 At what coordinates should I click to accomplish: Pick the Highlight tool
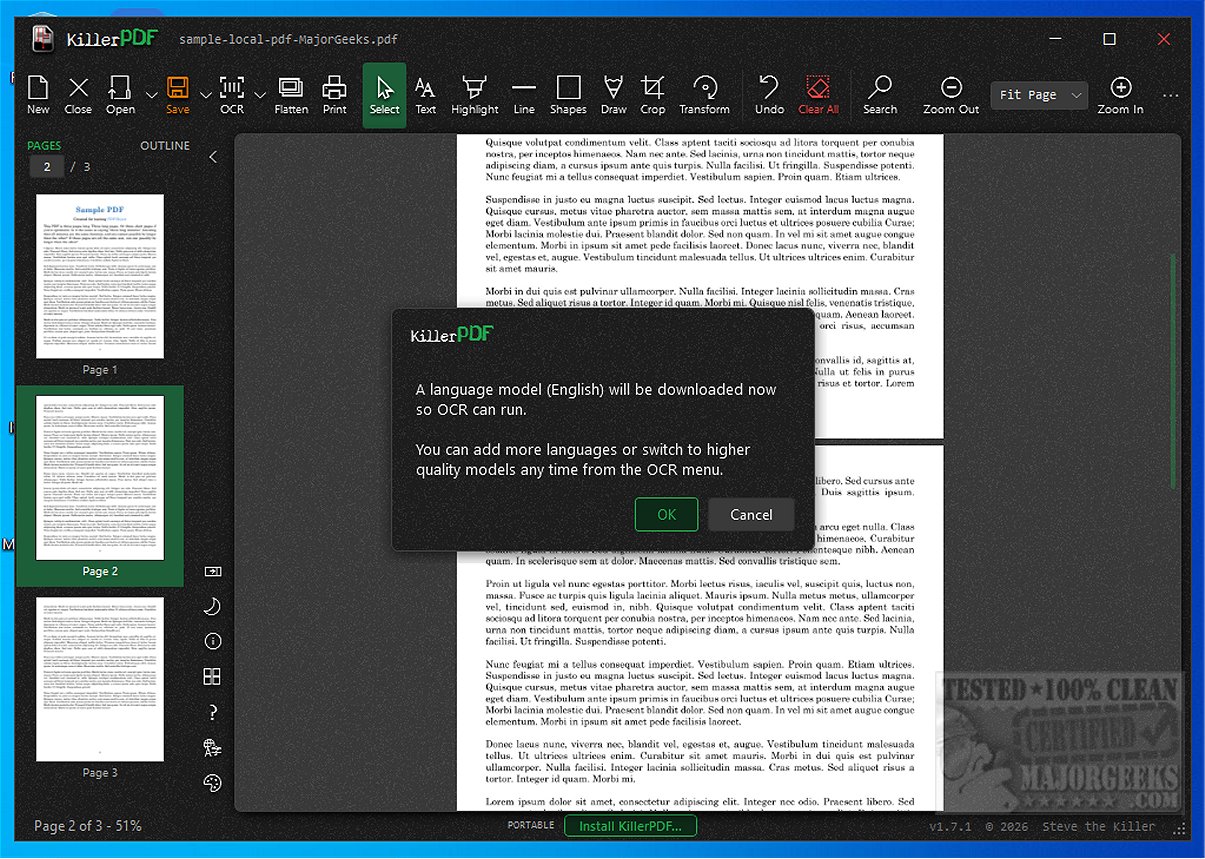475,95
